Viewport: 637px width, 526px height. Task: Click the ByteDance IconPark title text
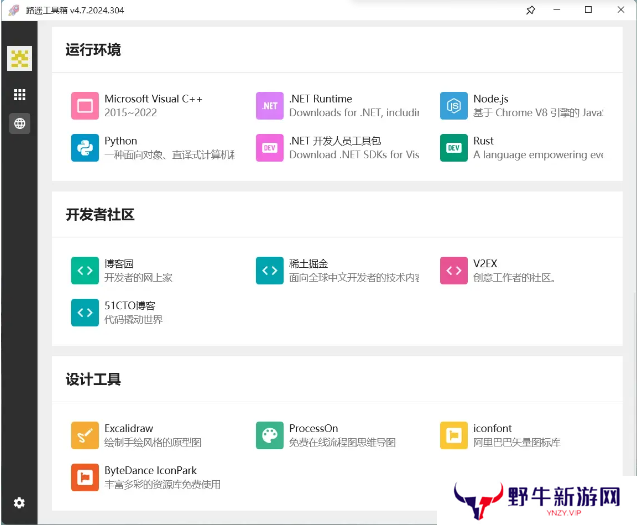pyautogui.click(x=150, y=471)
